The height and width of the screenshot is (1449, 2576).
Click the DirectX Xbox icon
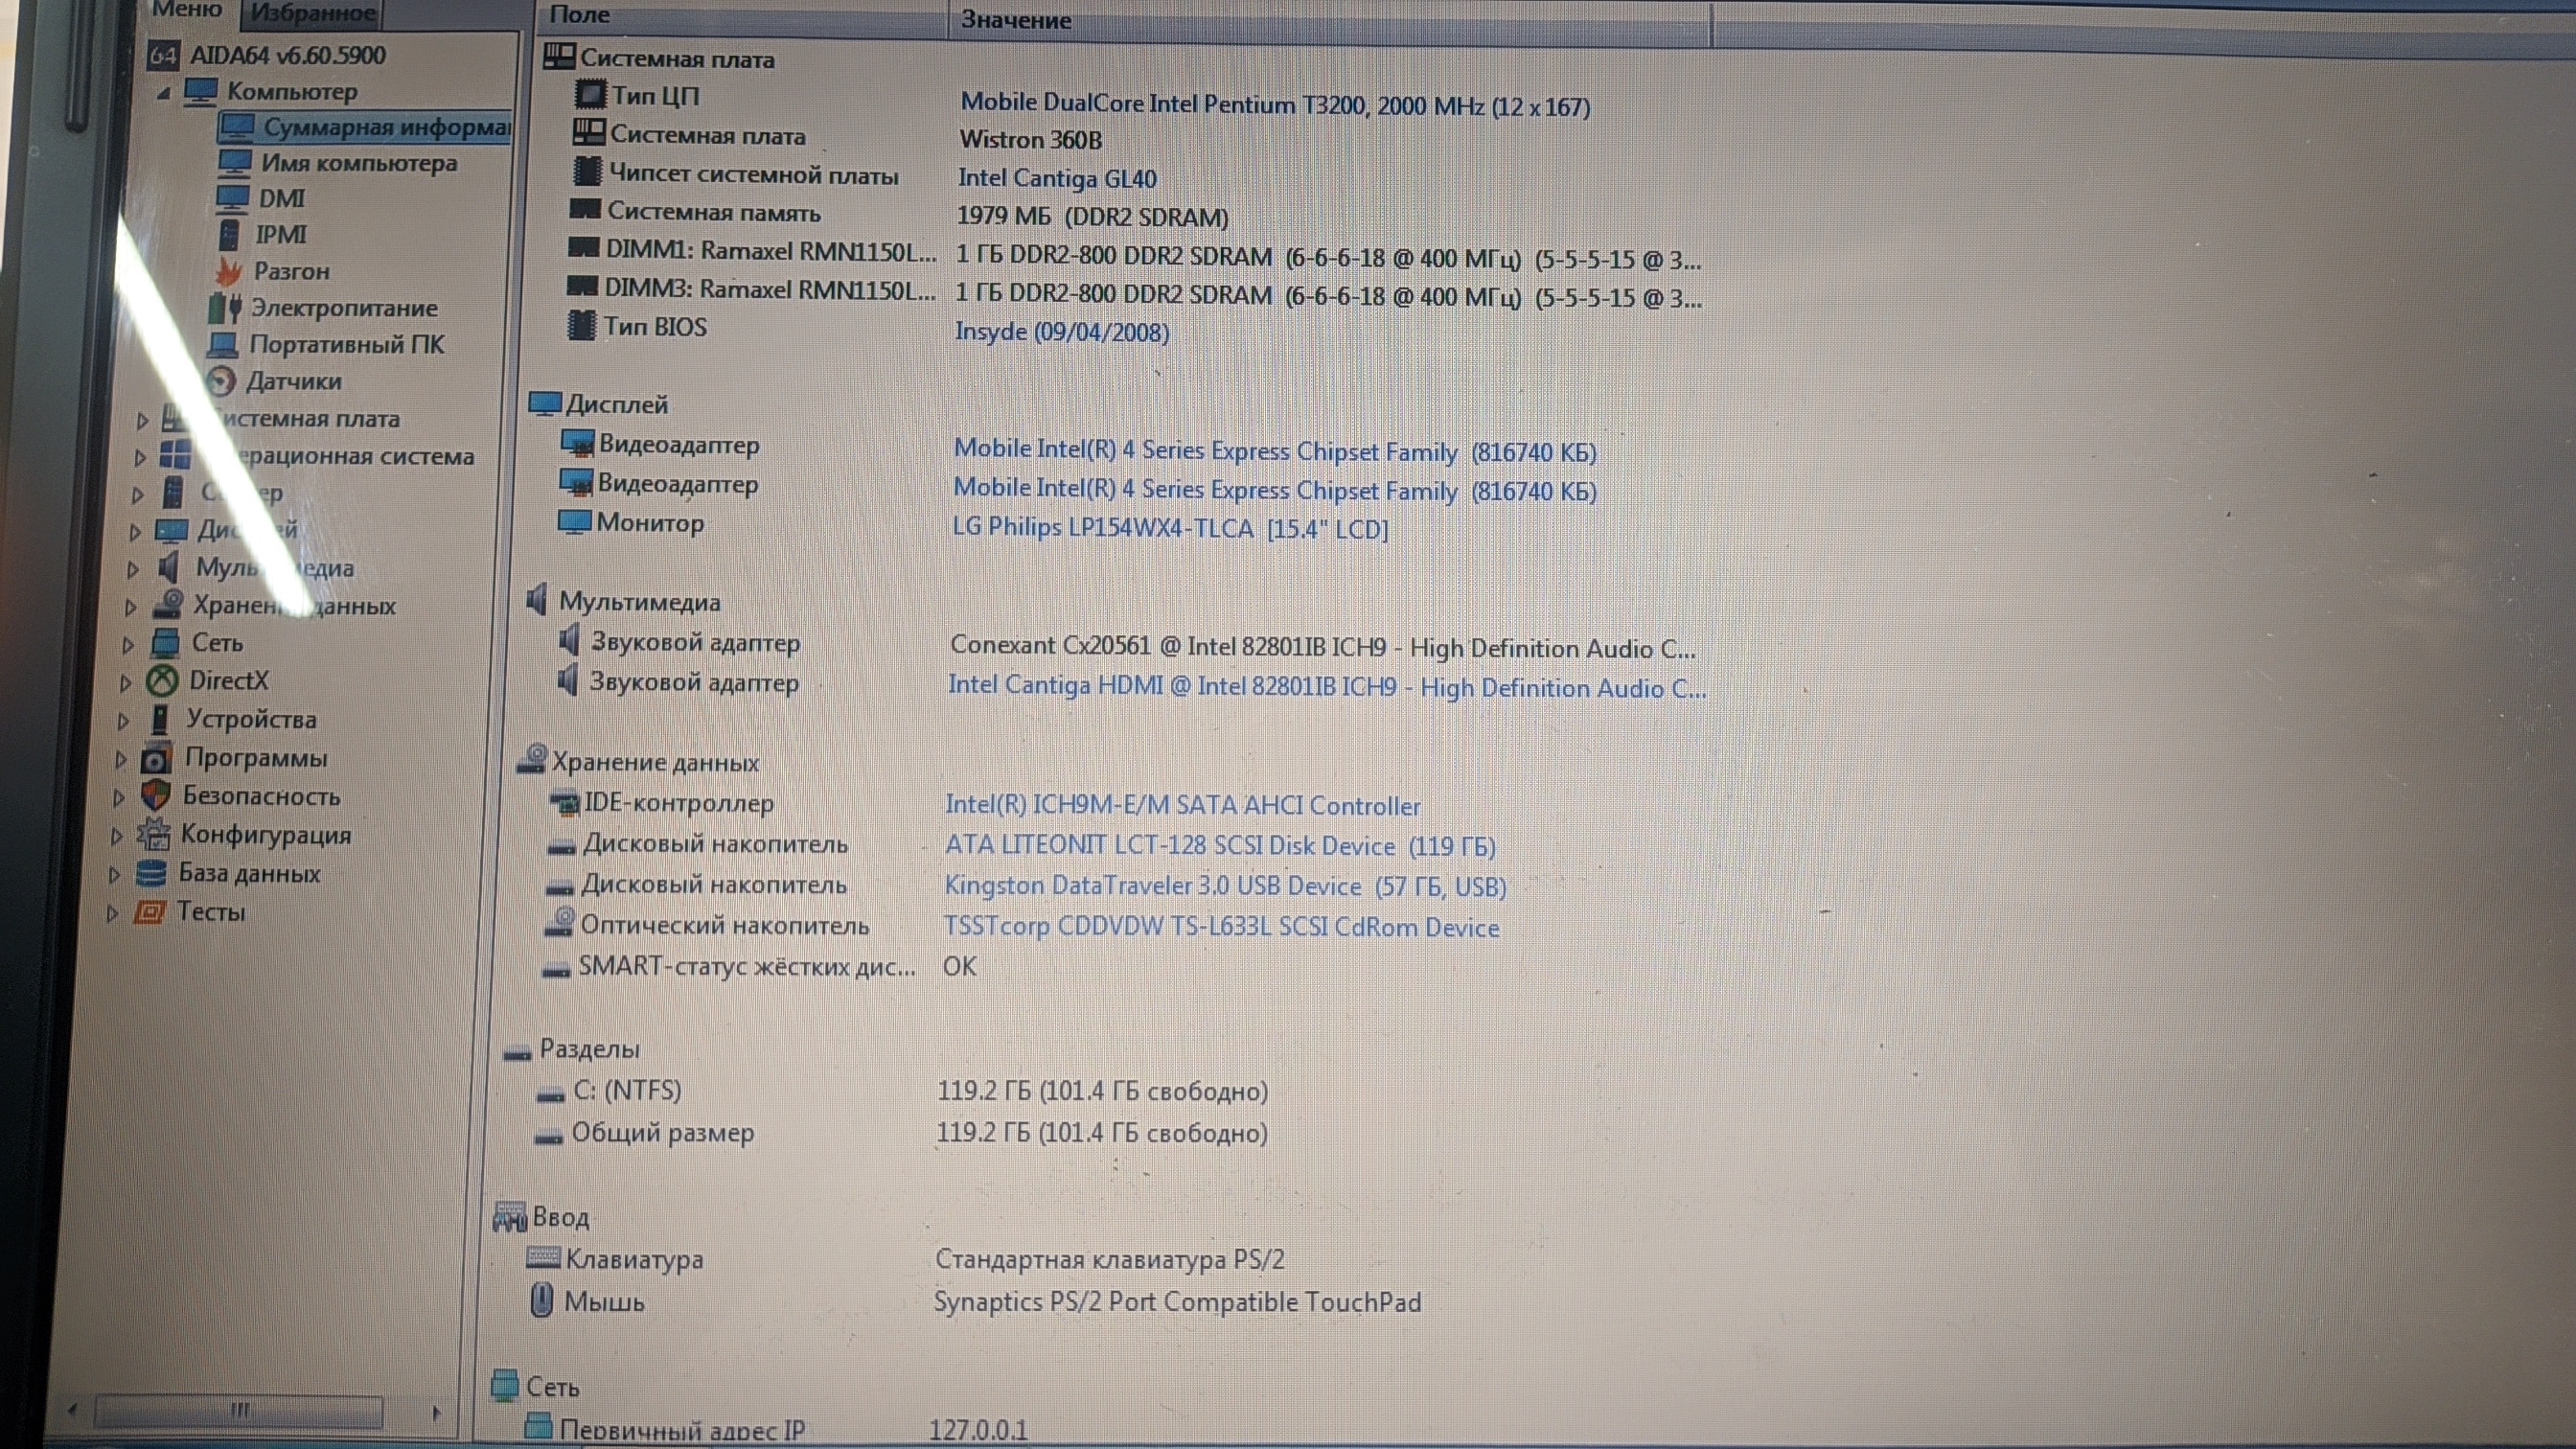[162, 681]
